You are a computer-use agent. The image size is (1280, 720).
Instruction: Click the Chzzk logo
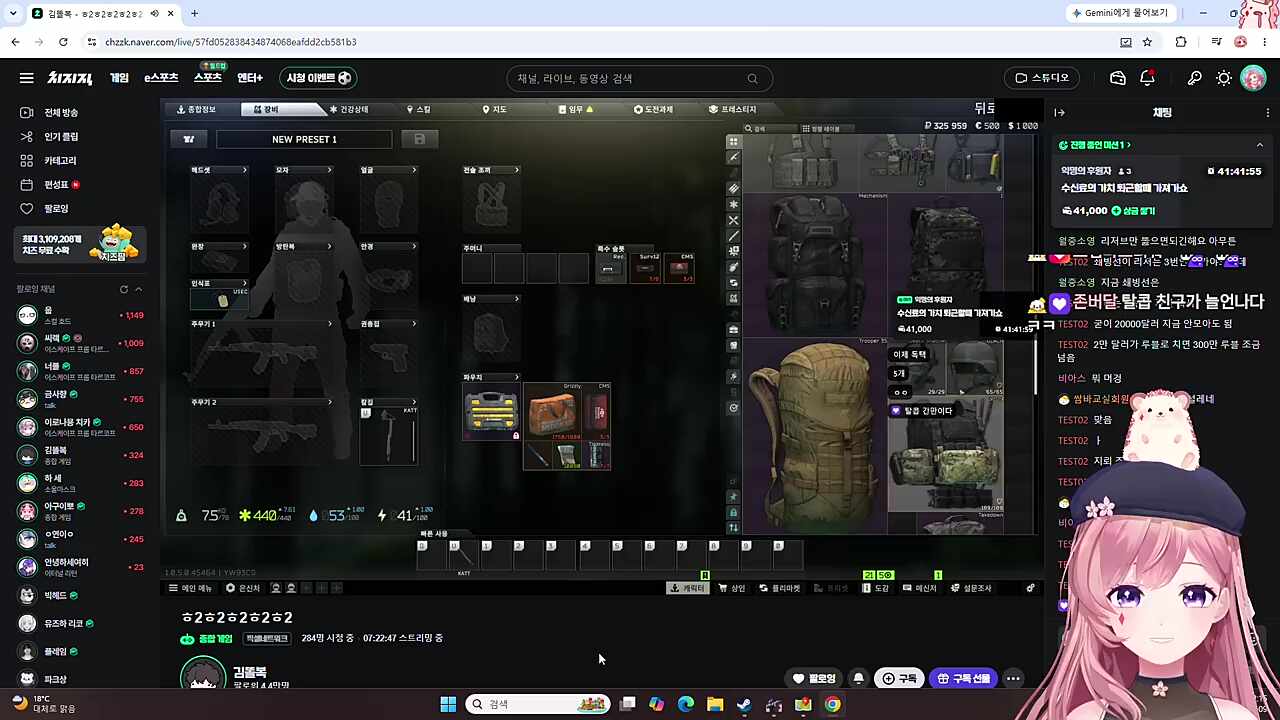pos(70,78)
